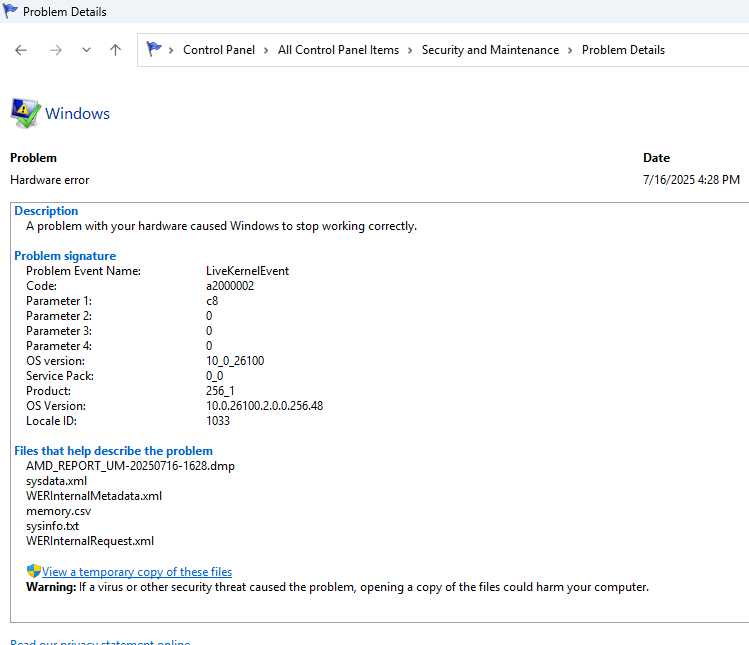Click the Windows heading text

pyautogui.click(x=78, y=113)
